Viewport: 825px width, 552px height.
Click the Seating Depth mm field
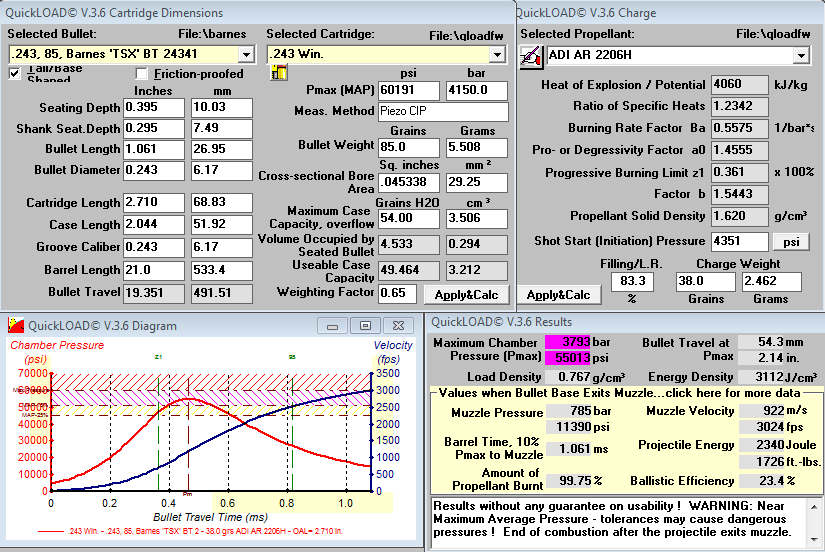coord(222,107)
